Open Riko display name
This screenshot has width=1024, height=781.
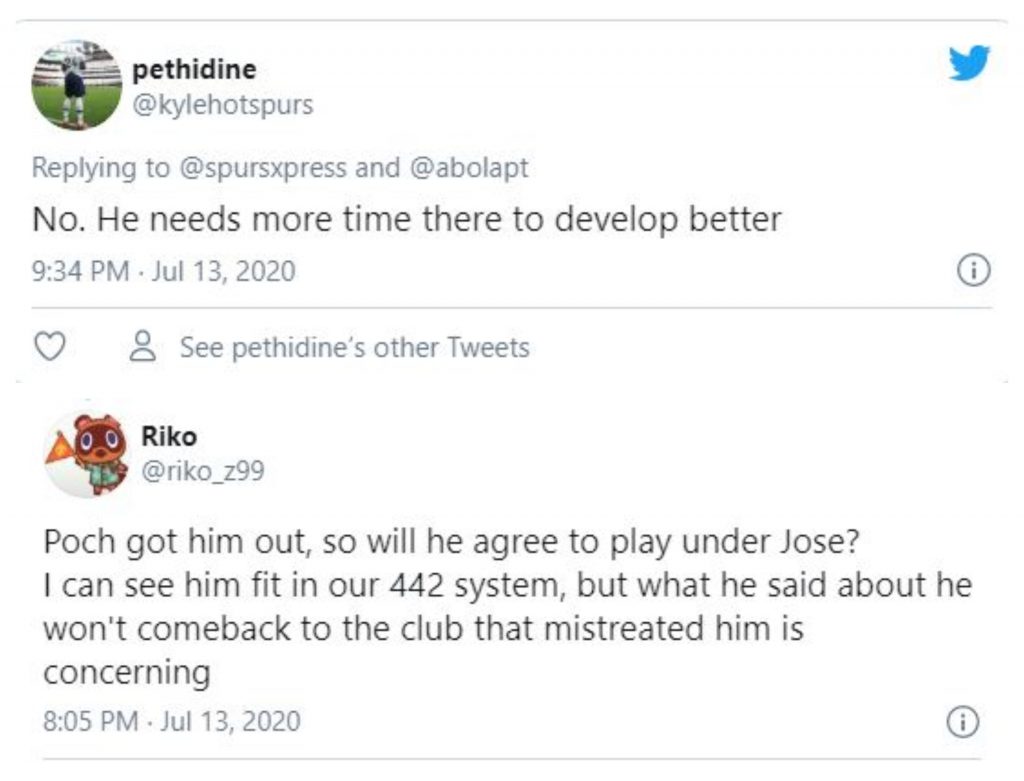coord(169,436)
